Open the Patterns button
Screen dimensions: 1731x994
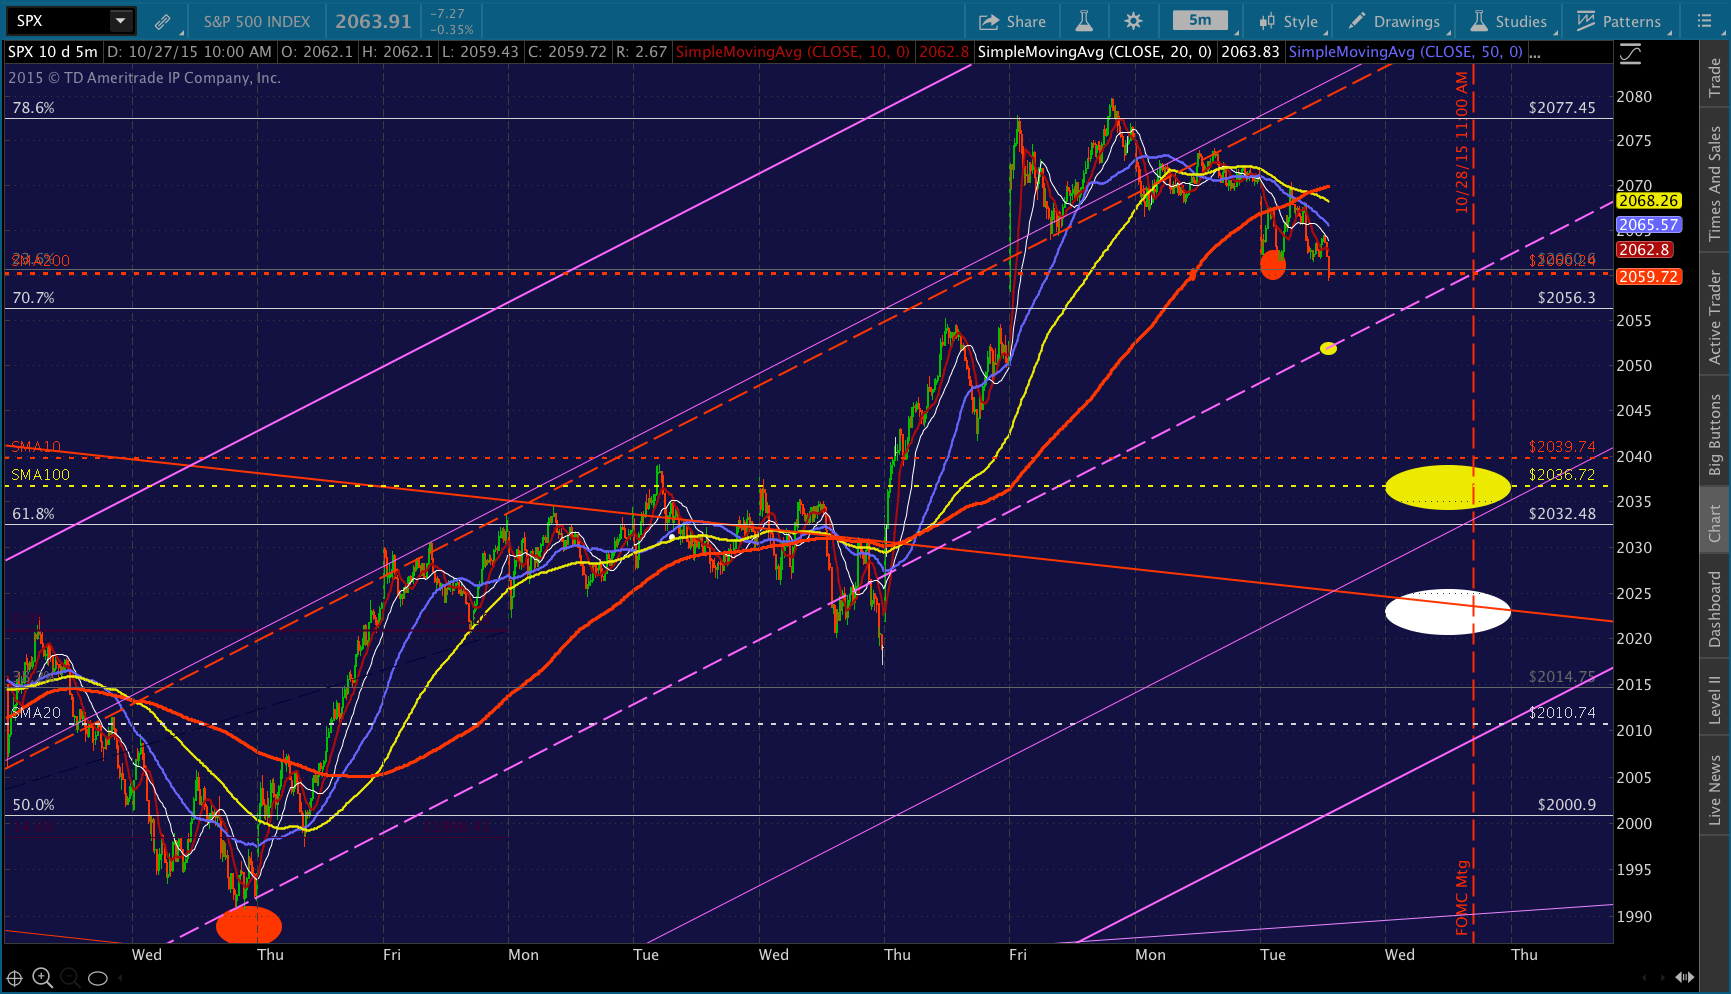1619,21
